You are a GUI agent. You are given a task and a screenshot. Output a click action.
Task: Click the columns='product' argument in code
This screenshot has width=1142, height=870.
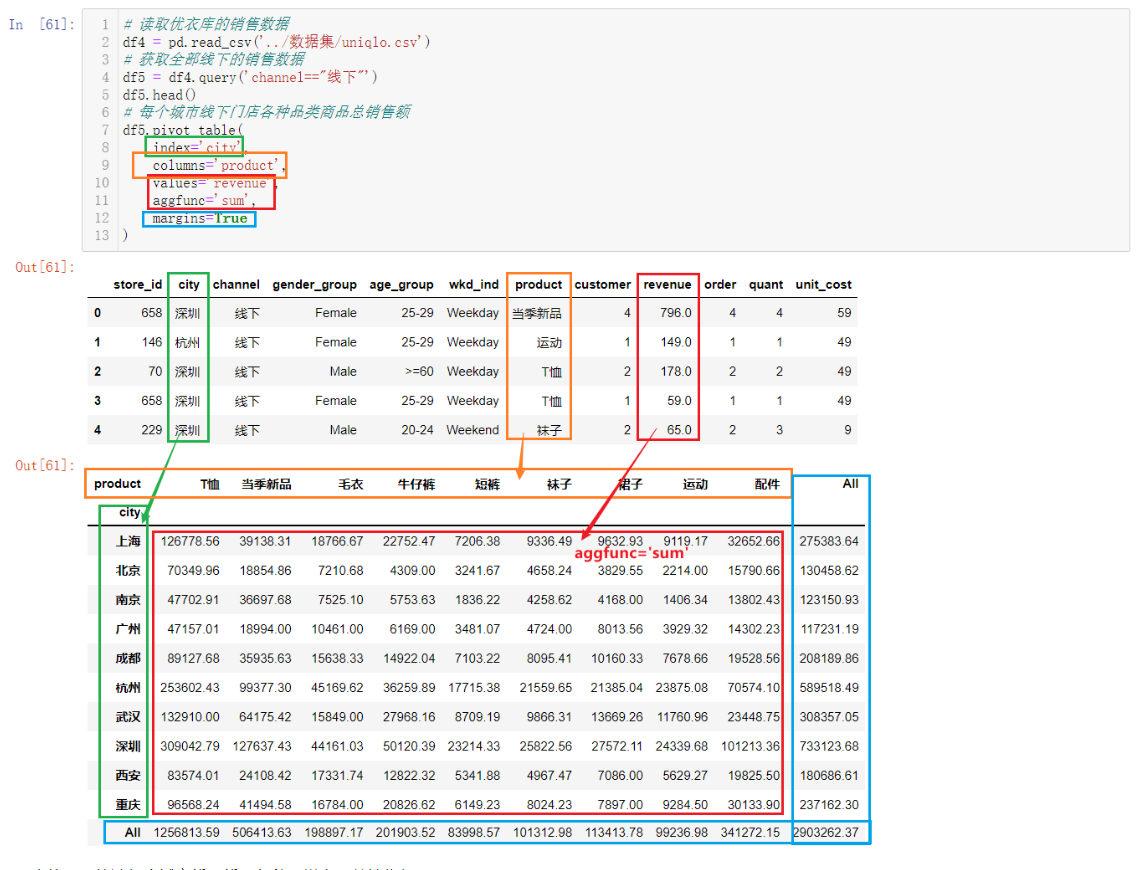218,165
